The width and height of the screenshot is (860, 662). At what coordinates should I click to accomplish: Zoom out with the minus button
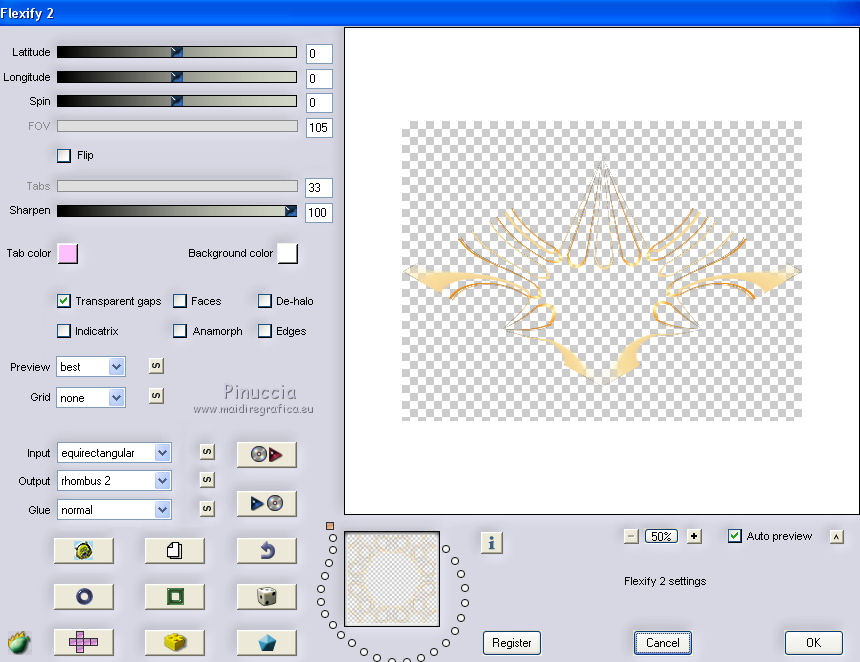pos(631,536)
